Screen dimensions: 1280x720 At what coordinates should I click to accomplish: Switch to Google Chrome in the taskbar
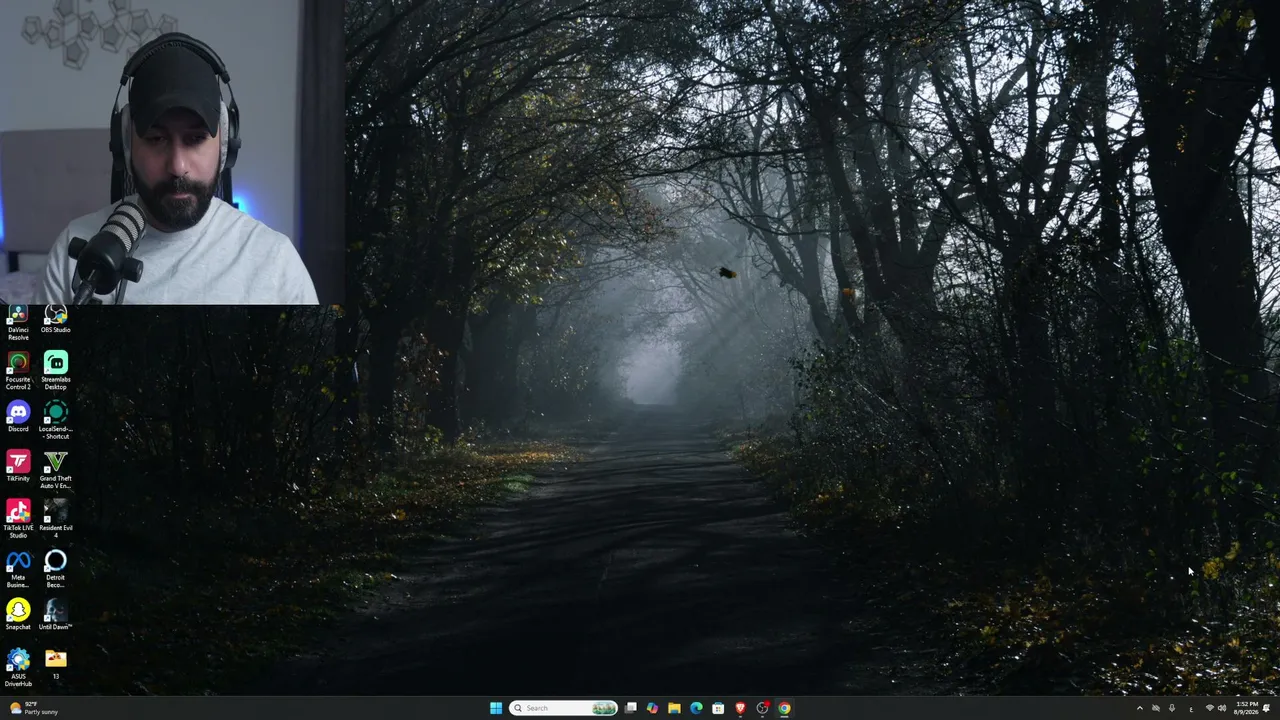tap(784, 708)
